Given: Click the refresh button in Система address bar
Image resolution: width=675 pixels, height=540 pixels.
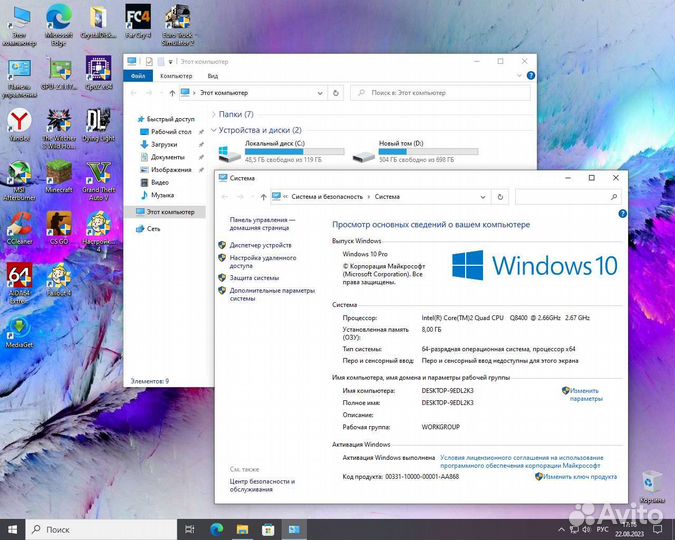Looking at the screenshot, I should [x=500, y=197].
